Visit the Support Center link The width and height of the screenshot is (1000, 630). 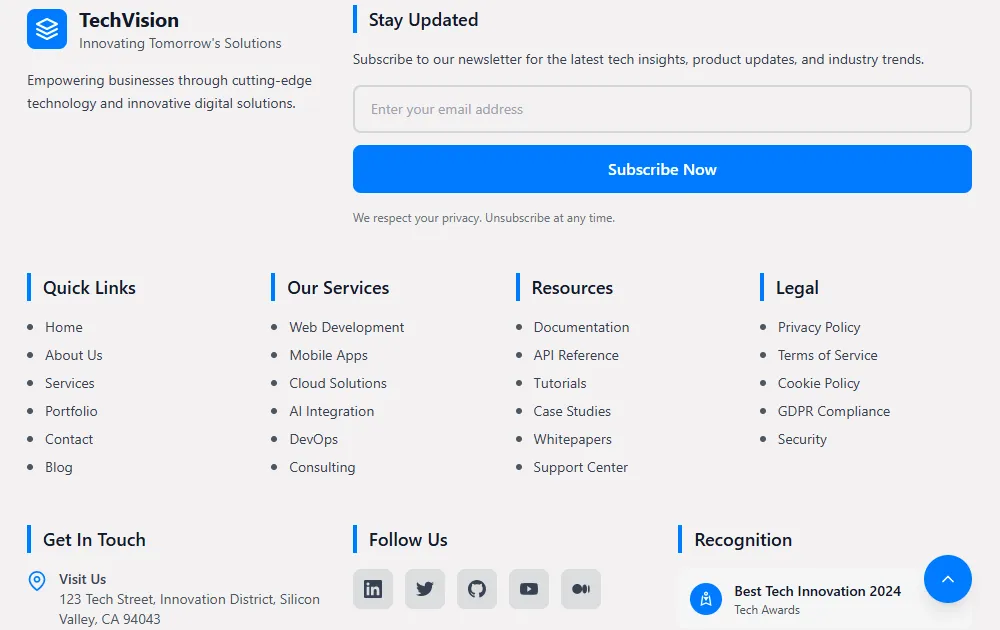coord(580,467)
